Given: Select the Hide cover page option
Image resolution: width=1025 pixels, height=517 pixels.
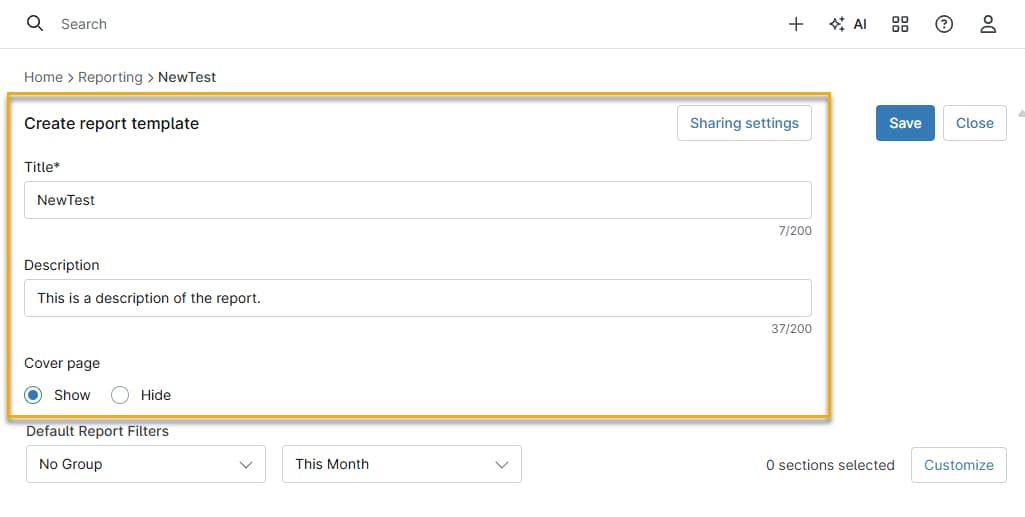Looking at the screenshot, I should tap(121, 395).
